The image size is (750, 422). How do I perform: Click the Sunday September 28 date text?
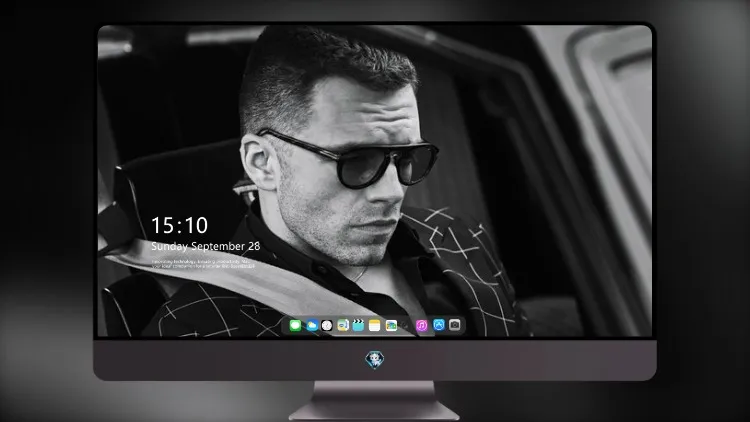click(206, 246)
